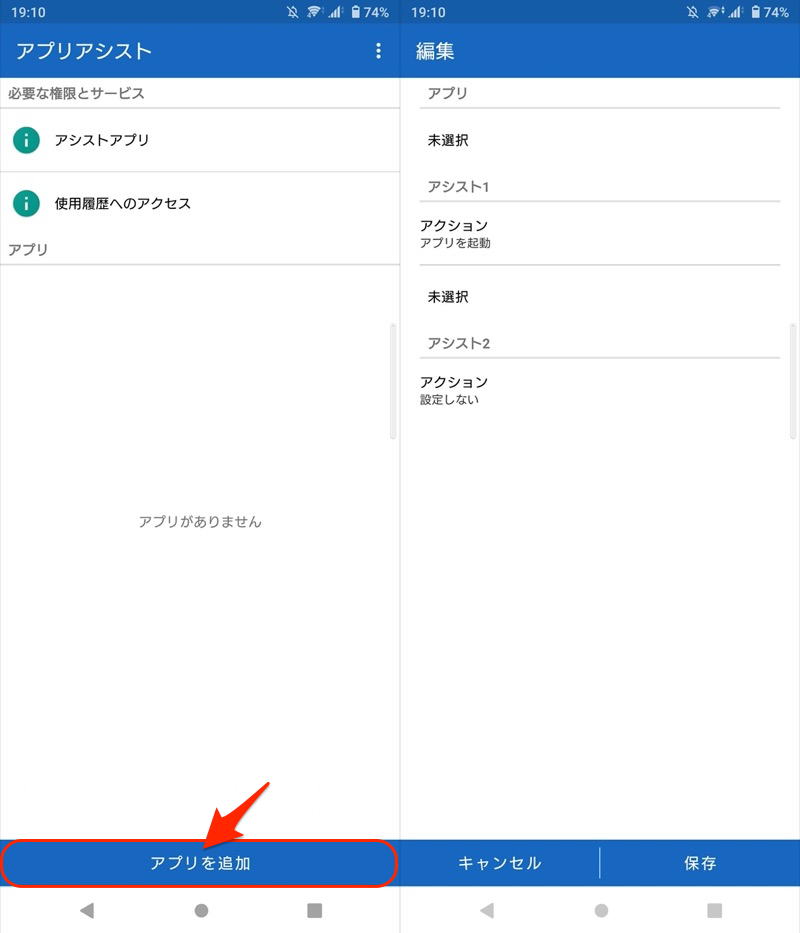The image size is (800, 933).
Task: Tap the recent apps square on 編集 screen
Action: [x=714, y=910]
